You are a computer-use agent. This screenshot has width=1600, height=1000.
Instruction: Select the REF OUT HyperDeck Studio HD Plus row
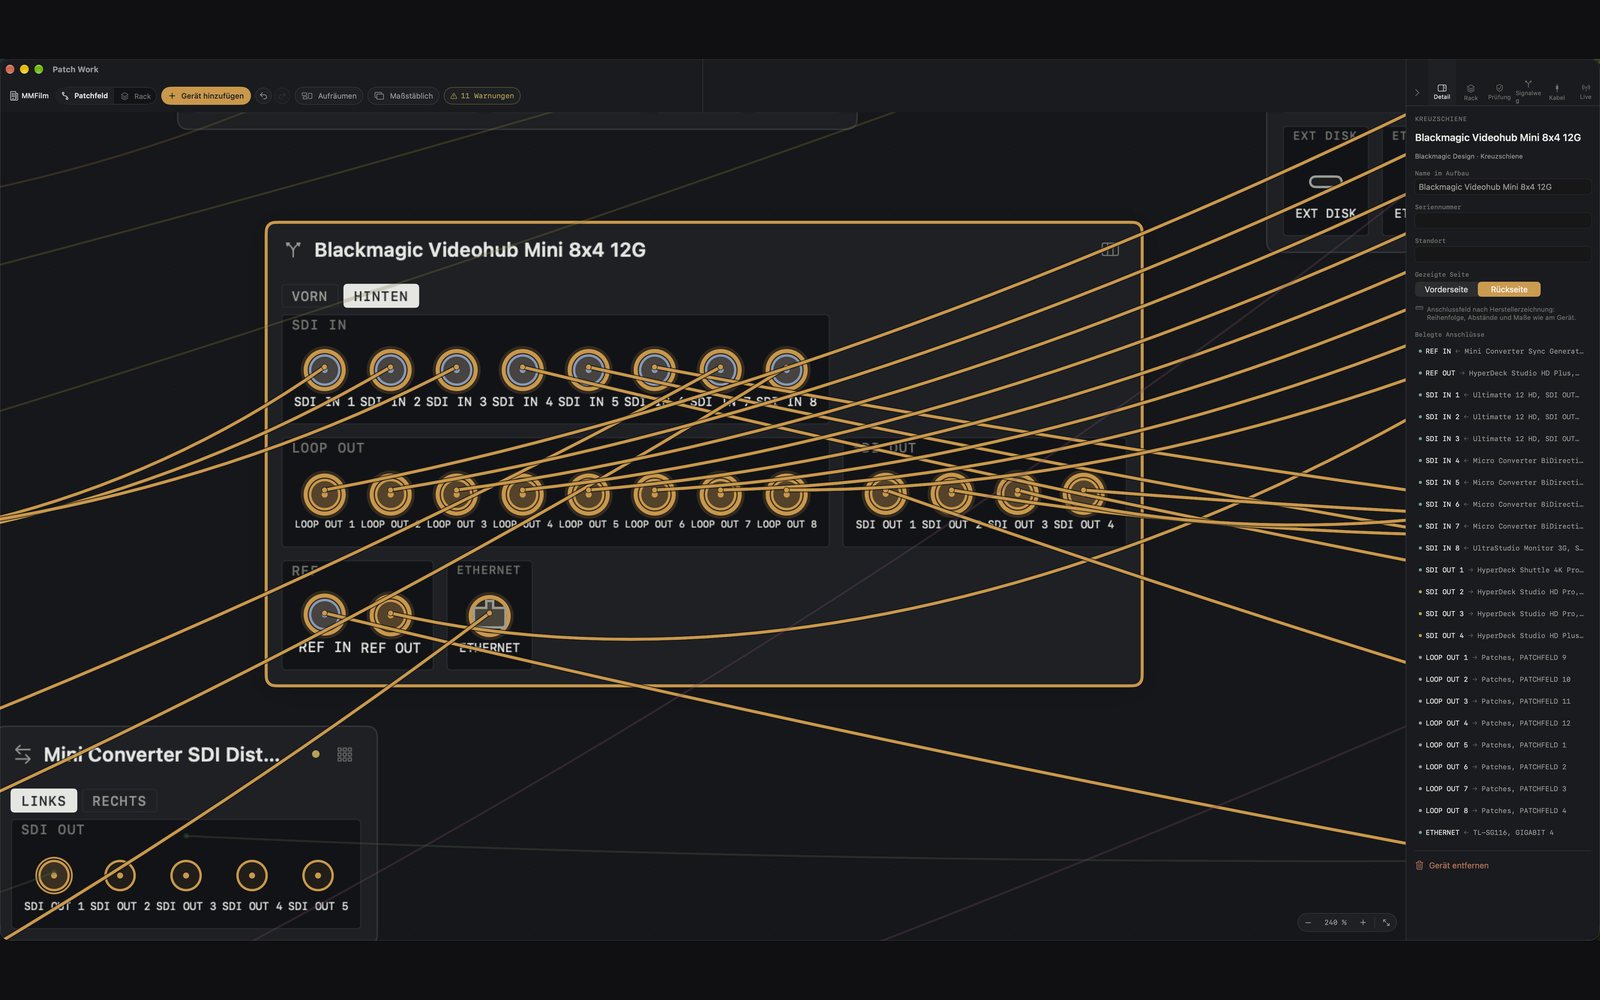coord(1502,374)
